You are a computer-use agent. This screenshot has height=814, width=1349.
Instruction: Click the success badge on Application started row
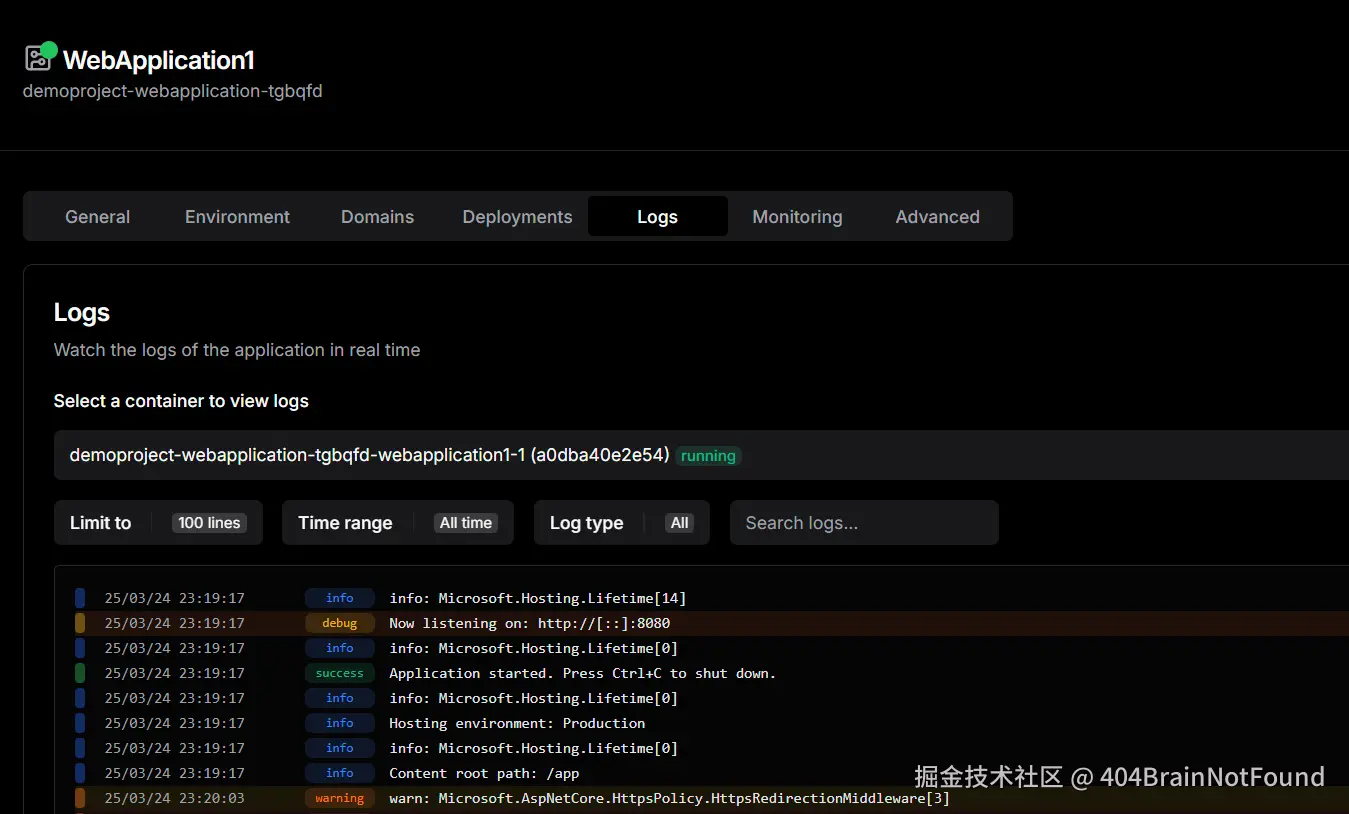point(340,673)
